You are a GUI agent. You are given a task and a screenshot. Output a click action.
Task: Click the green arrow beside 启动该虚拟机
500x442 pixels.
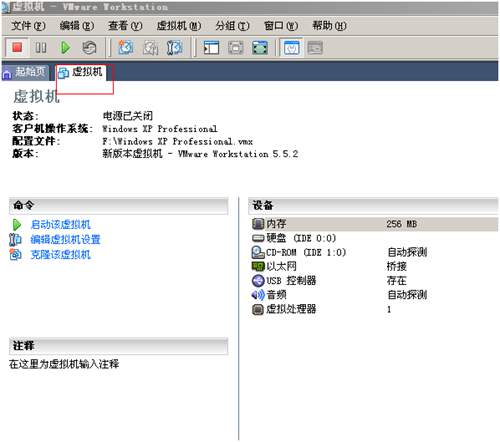point(17,225)
